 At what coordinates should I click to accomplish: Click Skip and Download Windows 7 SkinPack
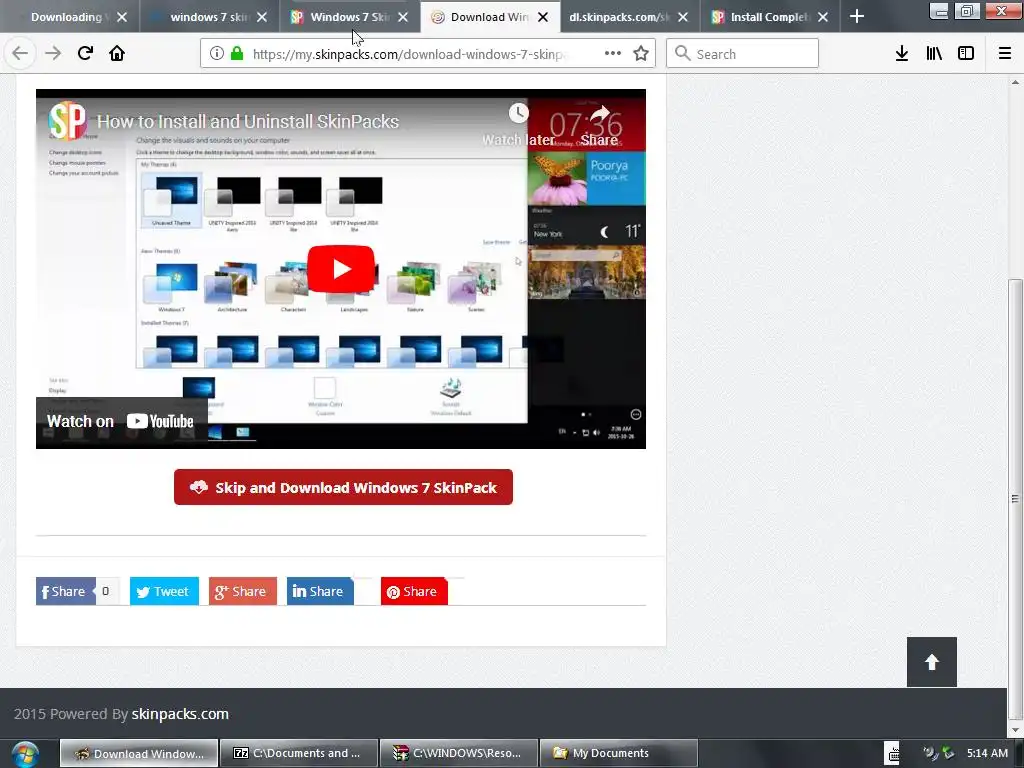pos(344,487)
